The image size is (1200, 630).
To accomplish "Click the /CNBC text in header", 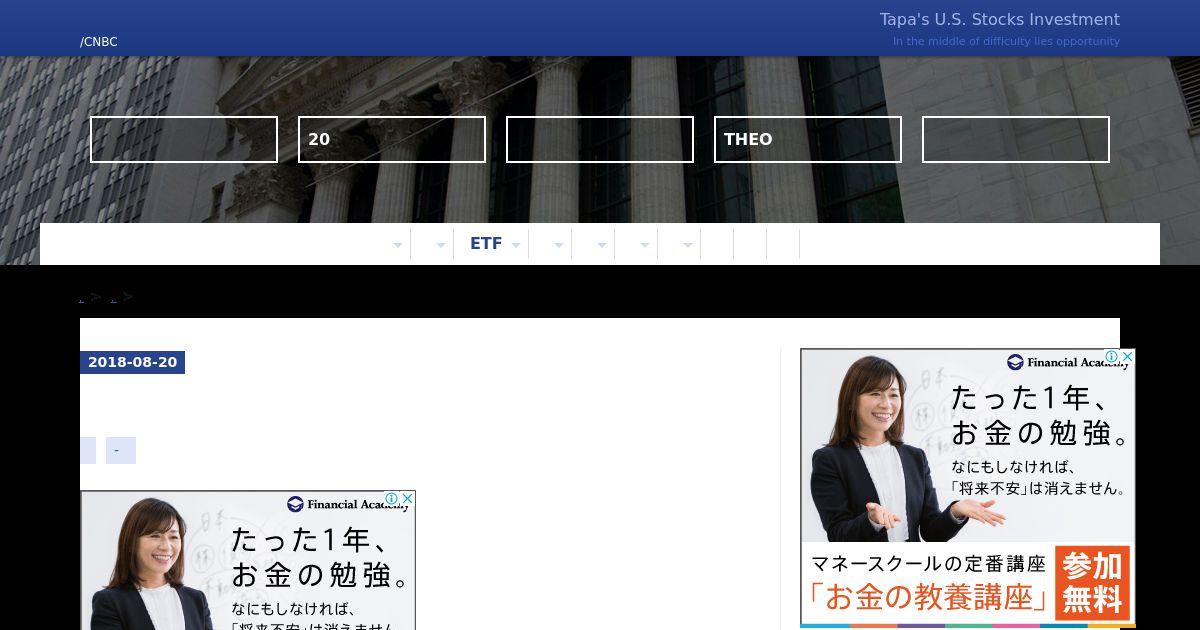I will click(99, 42).
